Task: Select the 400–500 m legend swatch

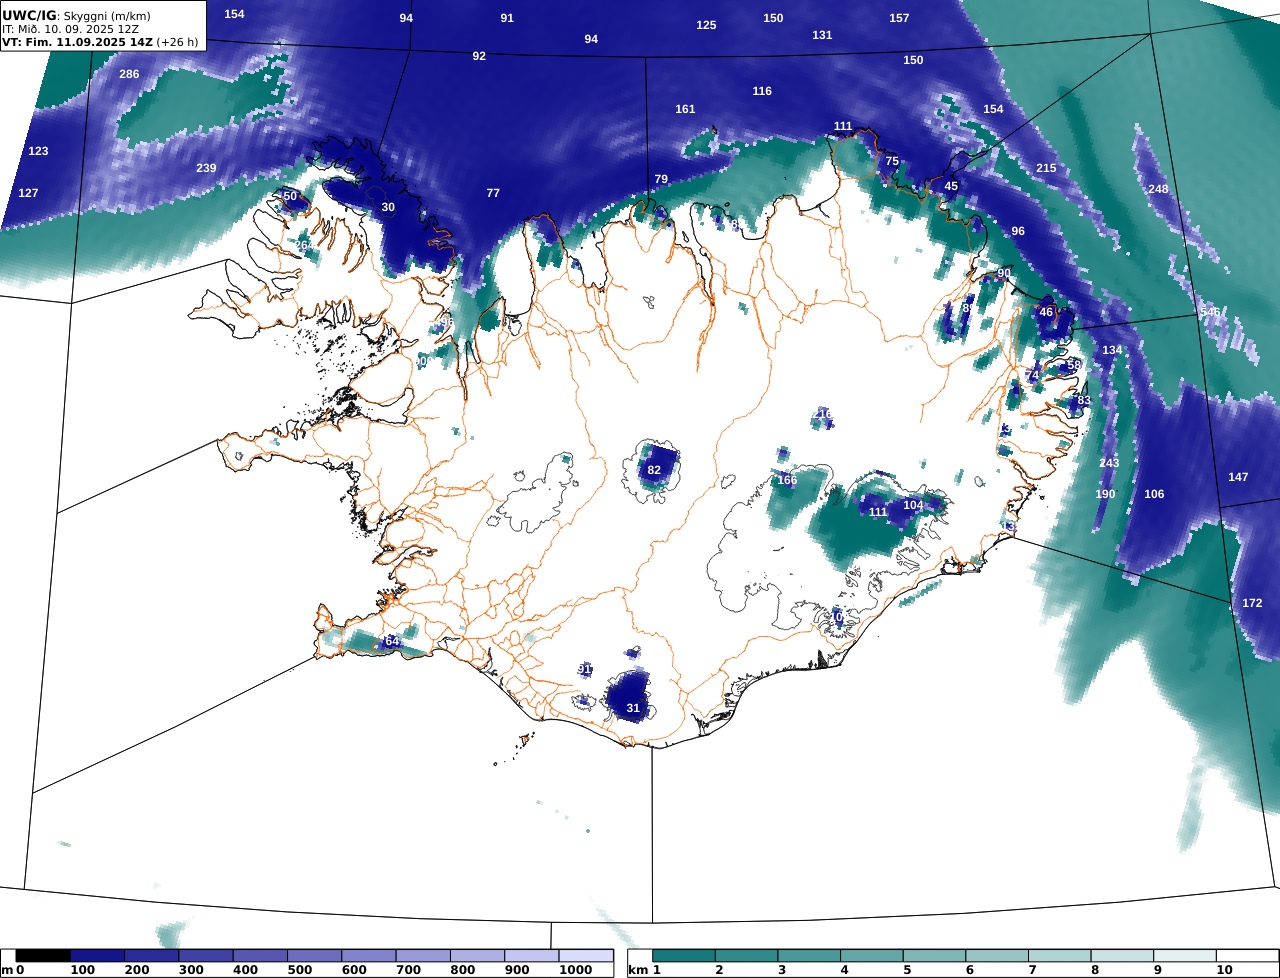Action: click(260, 956)
